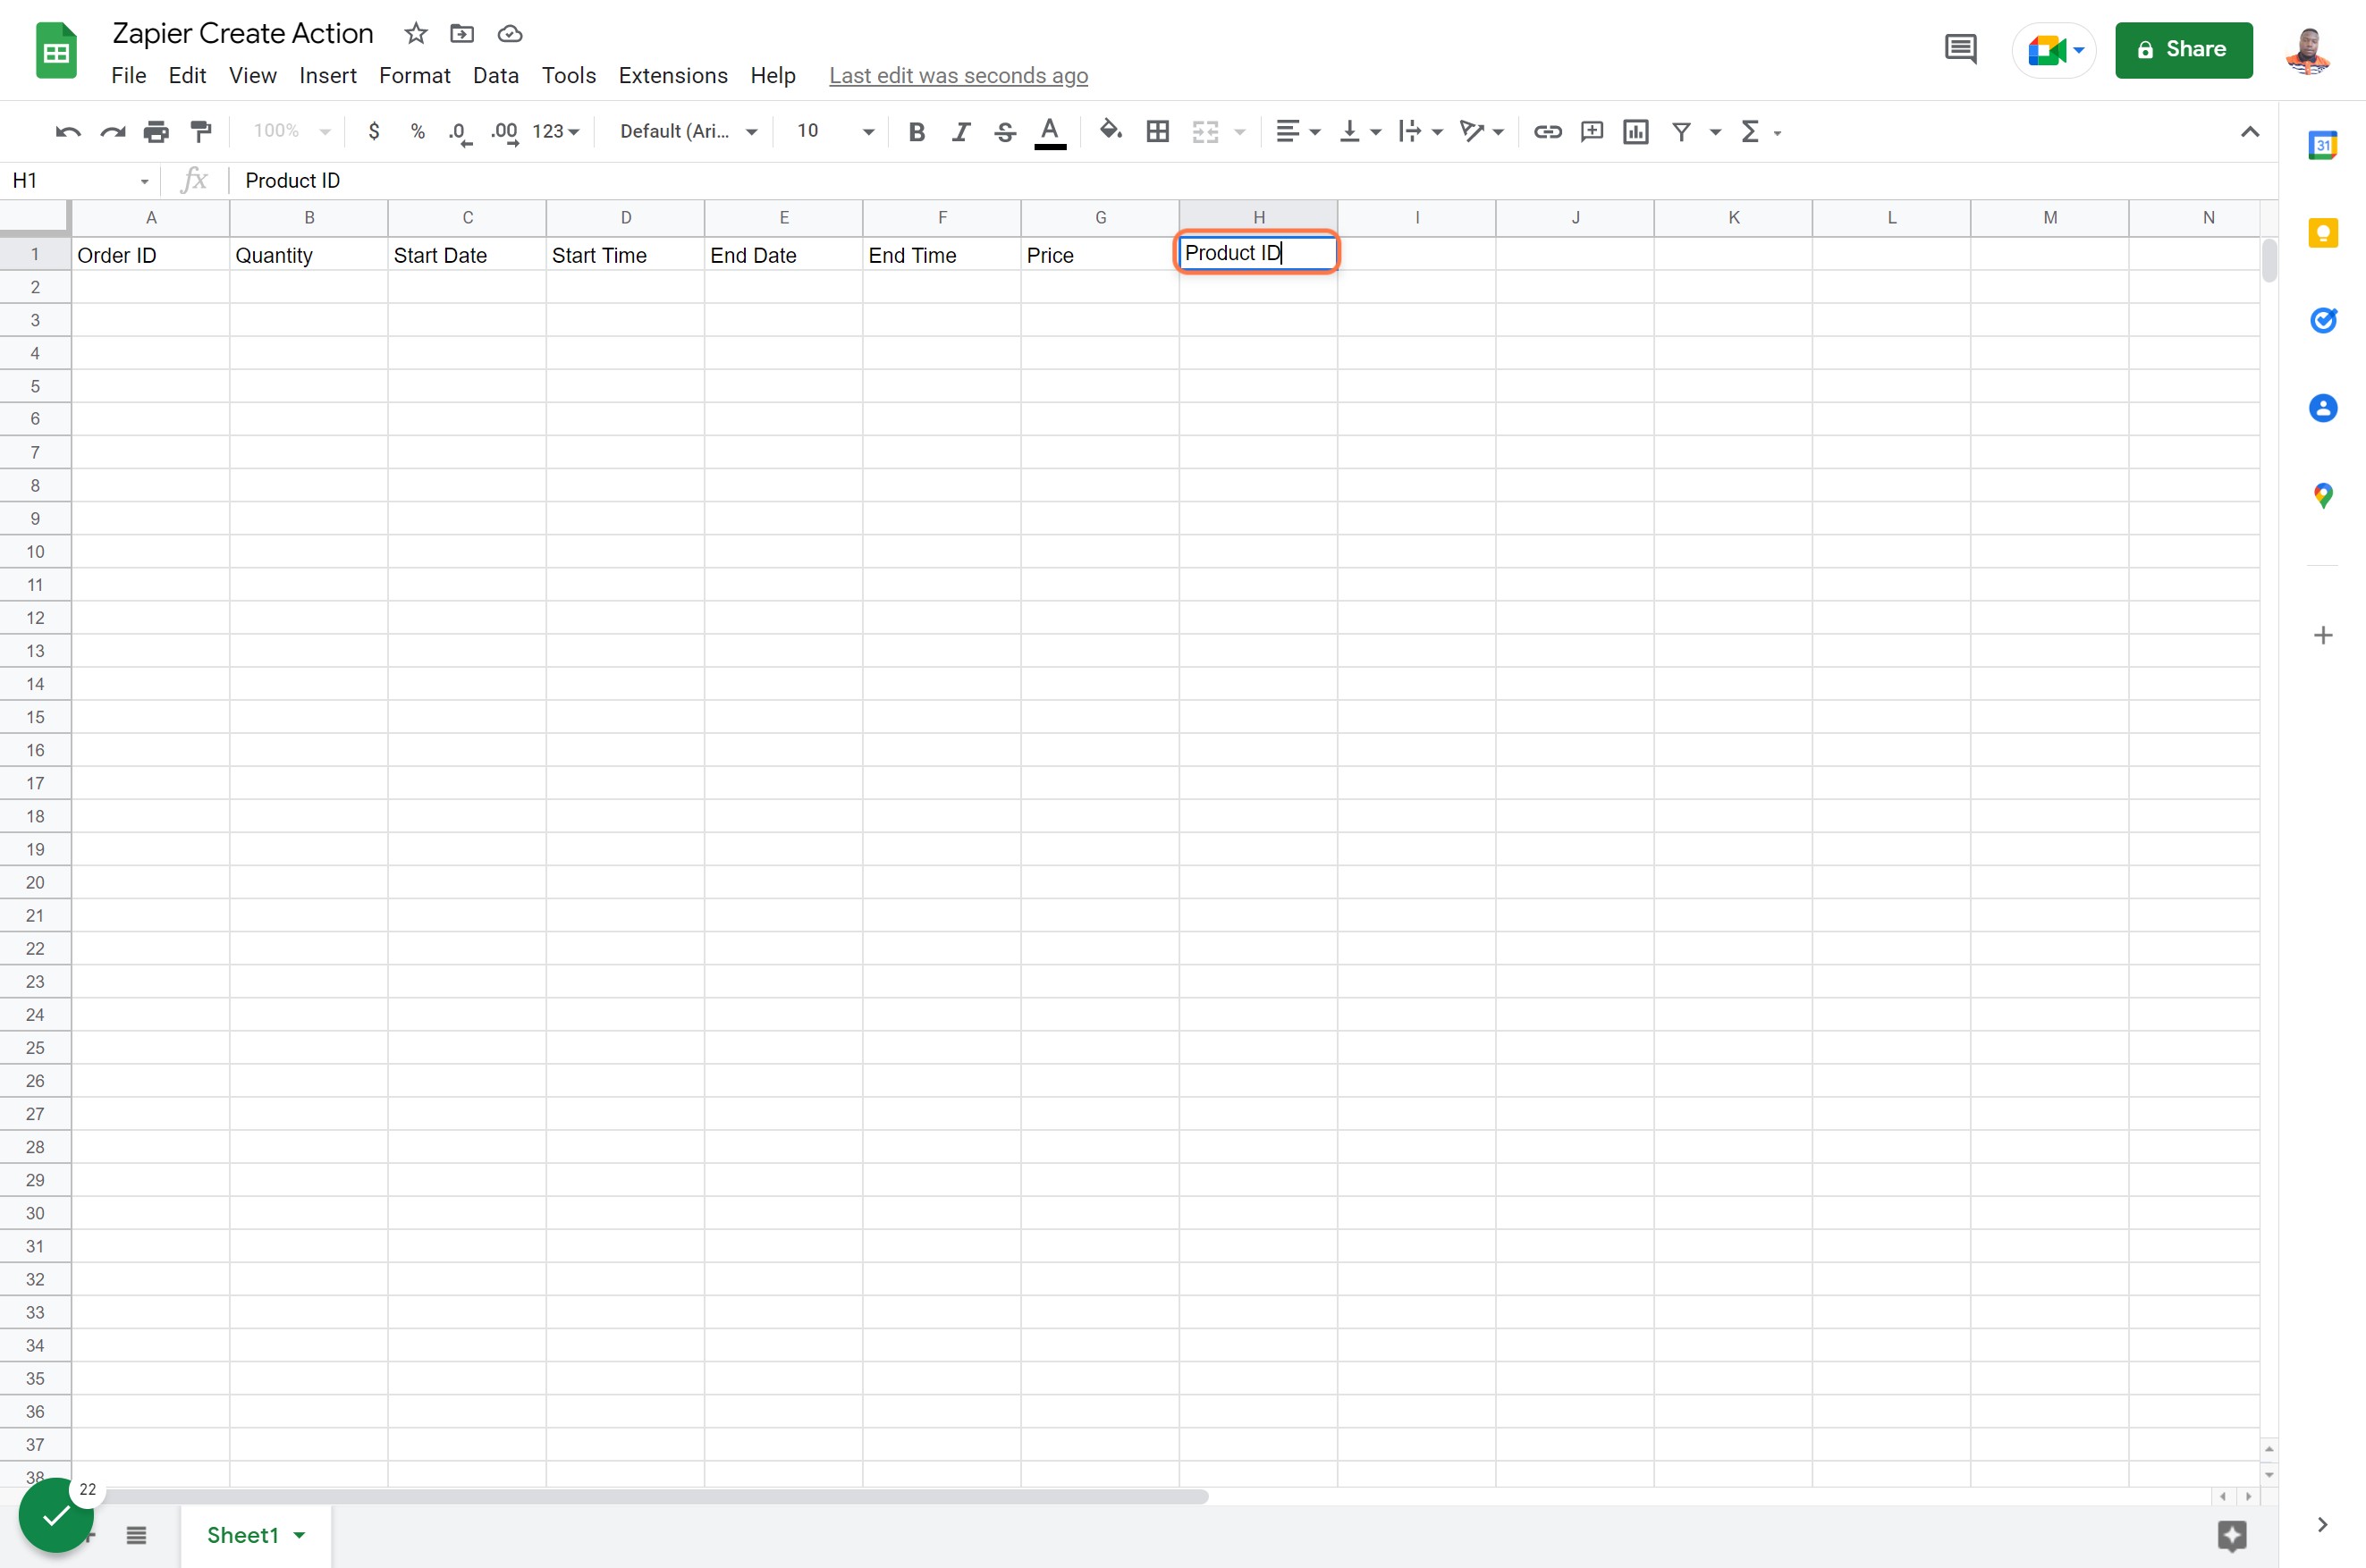Format as percent

click(x=418, y=132)
